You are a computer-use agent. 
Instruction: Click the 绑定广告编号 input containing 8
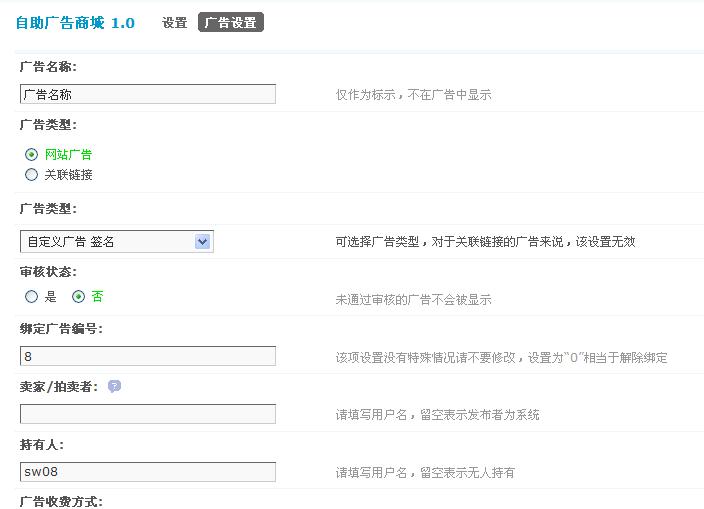coord(147,356)
